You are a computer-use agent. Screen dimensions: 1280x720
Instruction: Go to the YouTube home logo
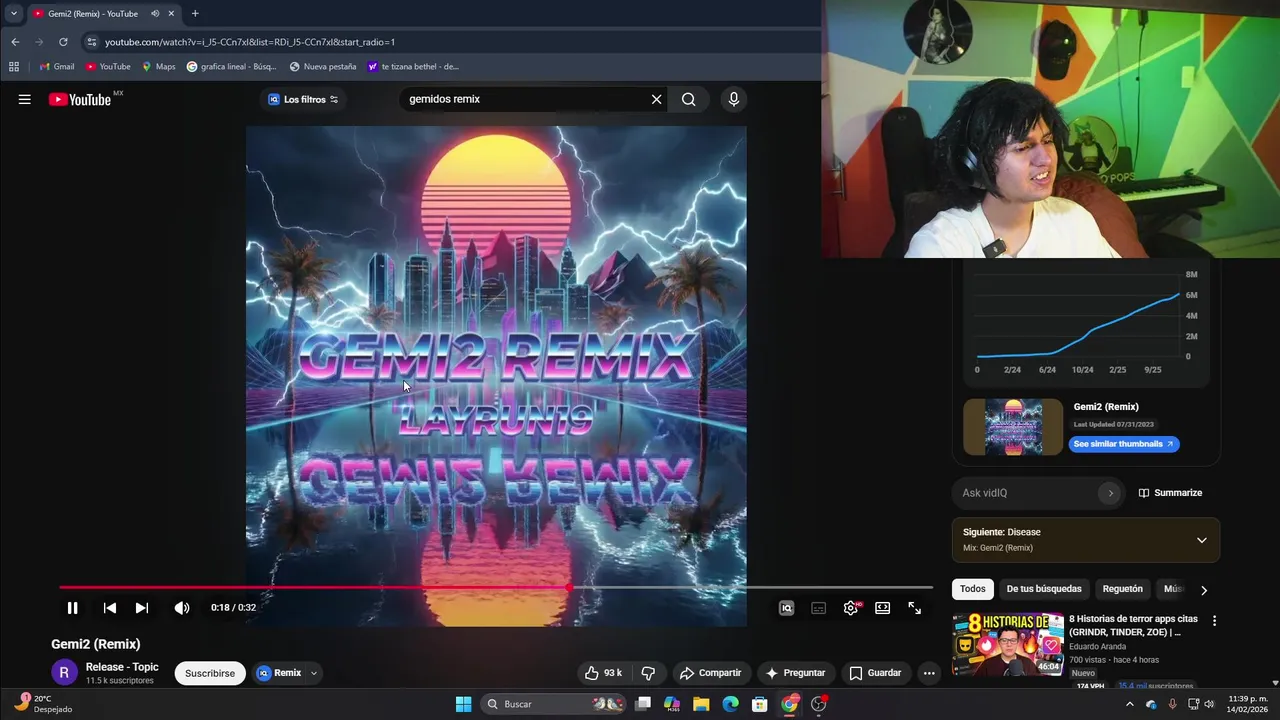click(x=80, y=99)
